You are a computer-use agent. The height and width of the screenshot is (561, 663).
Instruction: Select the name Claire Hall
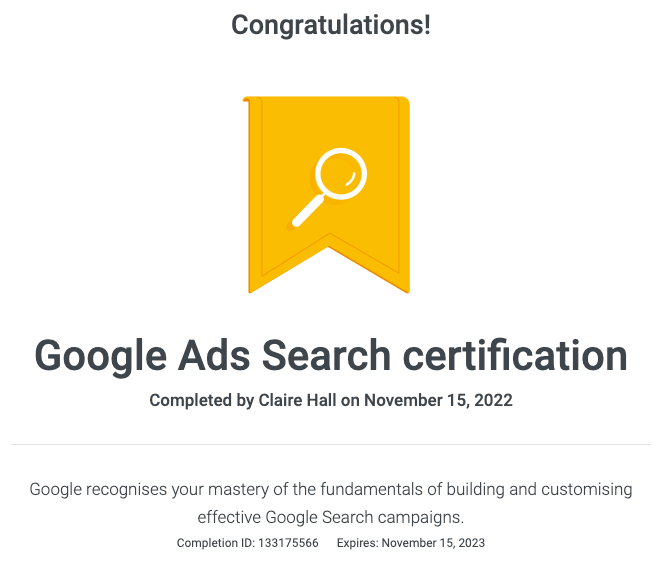pos(297,400)
